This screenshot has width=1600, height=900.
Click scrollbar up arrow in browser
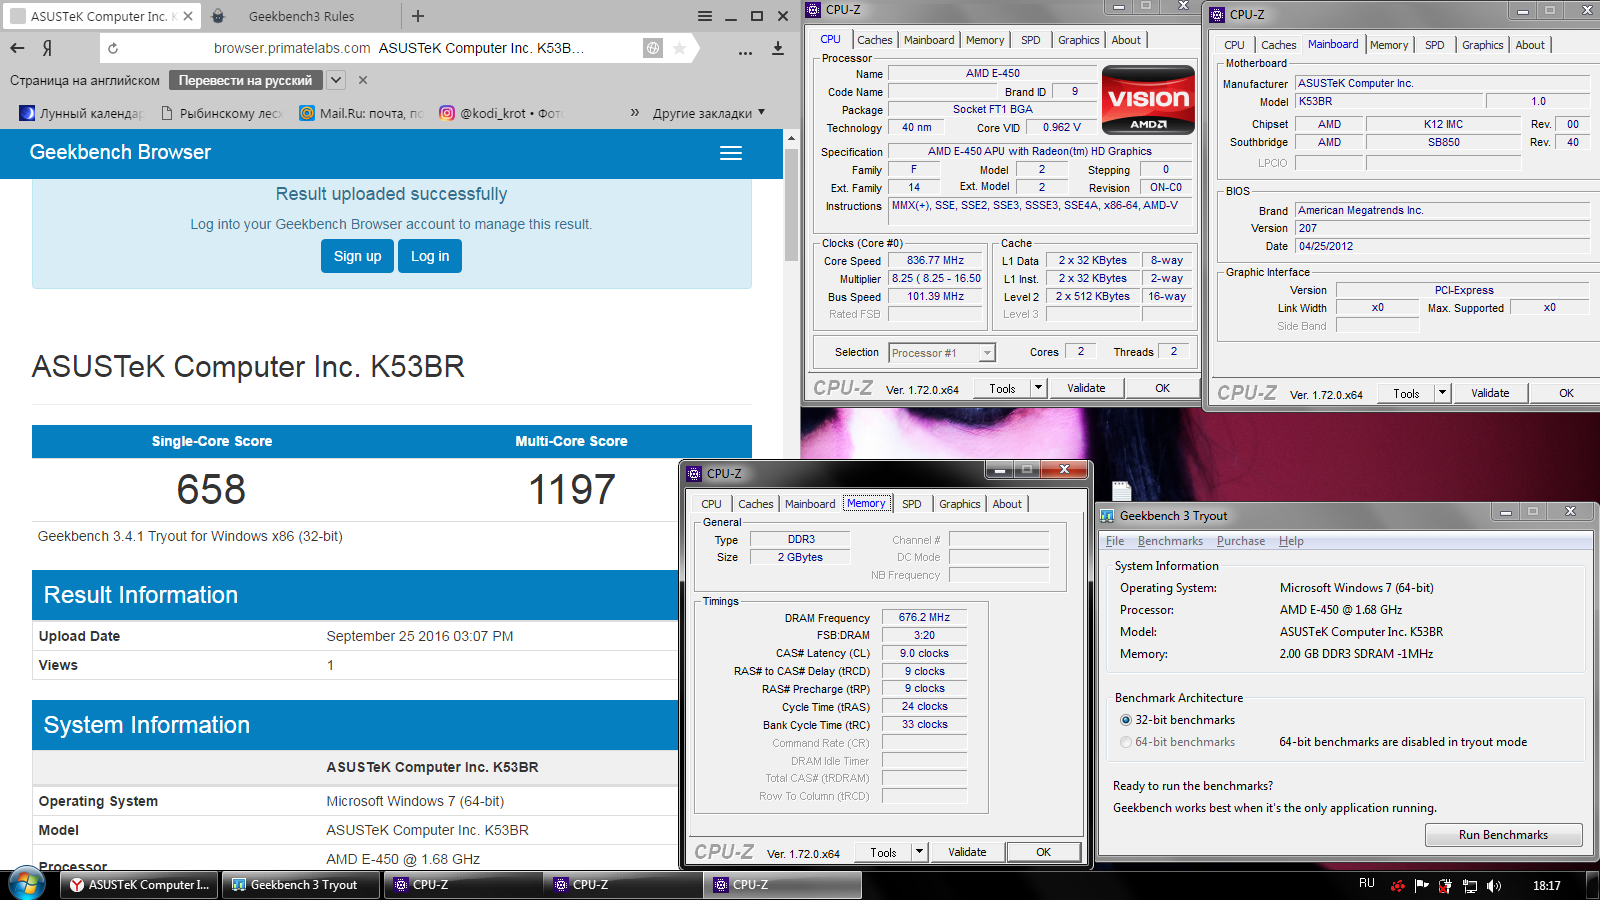coord(791,138)
